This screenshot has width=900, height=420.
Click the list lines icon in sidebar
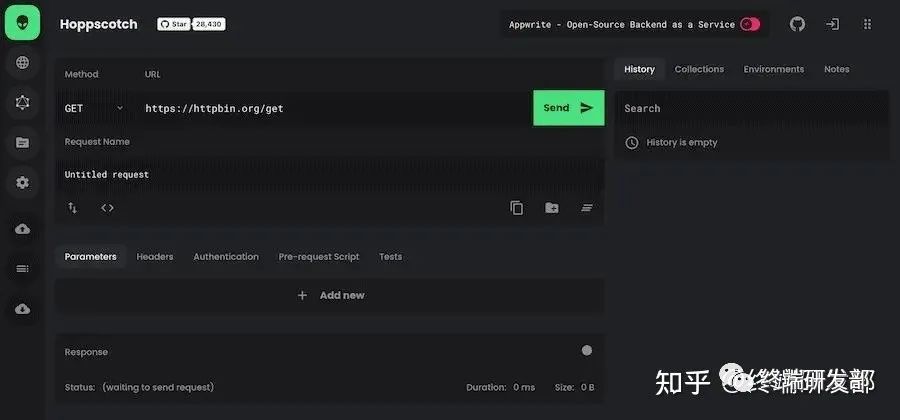coord(22,269)
